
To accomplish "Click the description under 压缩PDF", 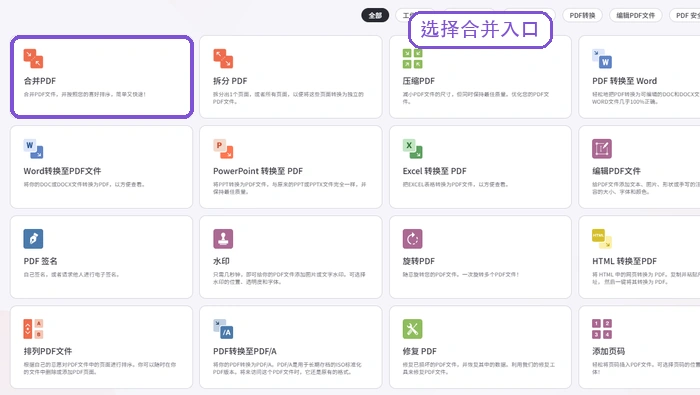I will coord(476,98).
